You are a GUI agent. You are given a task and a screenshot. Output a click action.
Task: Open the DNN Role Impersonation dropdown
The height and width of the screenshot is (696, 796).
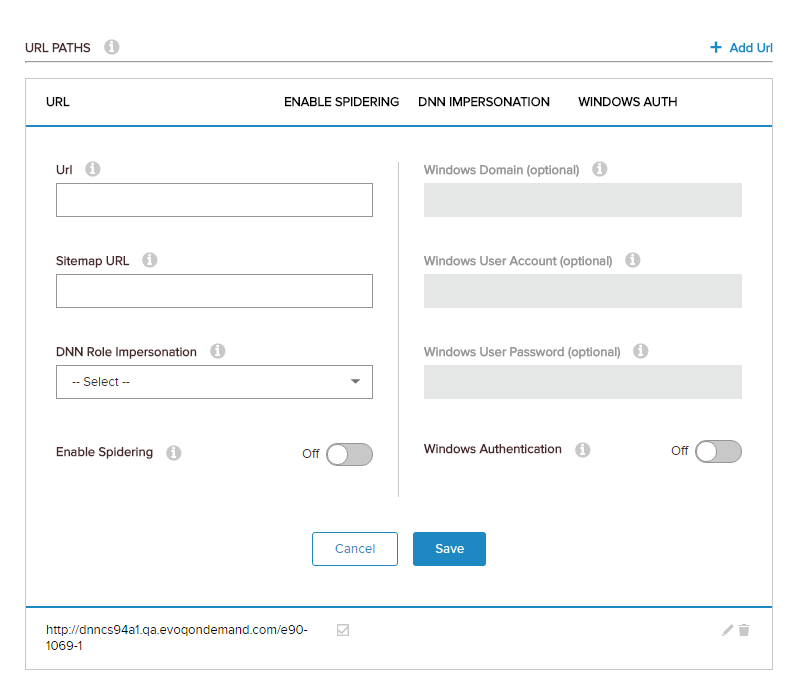coord(214,382)
